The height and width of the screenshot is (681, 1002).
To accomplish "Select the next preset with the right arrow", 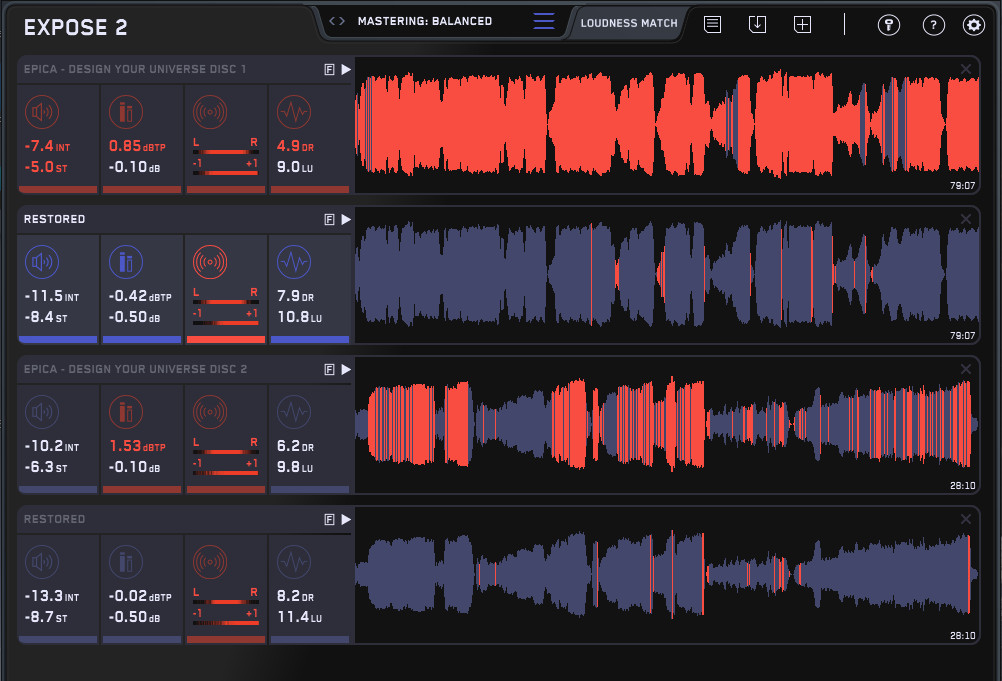I will coord(342,21).
